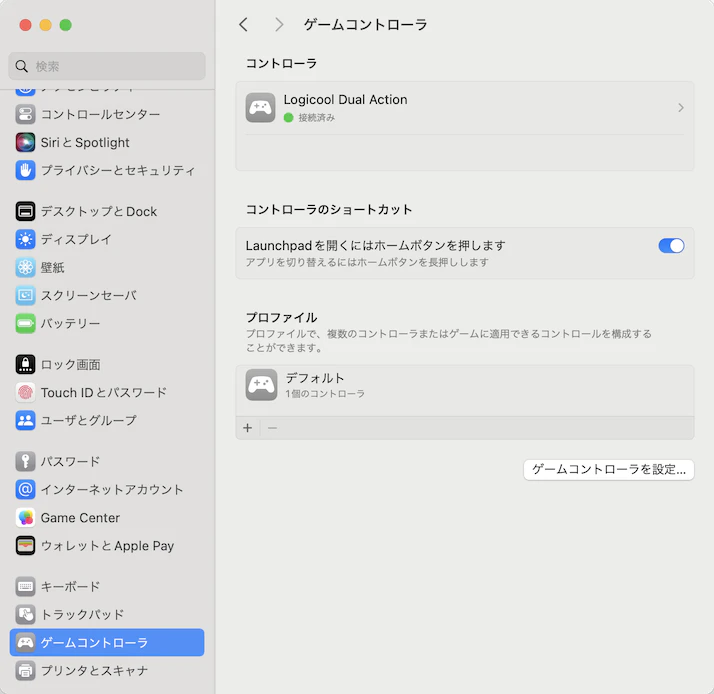This screenshot has height=694, width=714.
Task: Click the インターネットアカウント @ icon
Action: (25, 490)
